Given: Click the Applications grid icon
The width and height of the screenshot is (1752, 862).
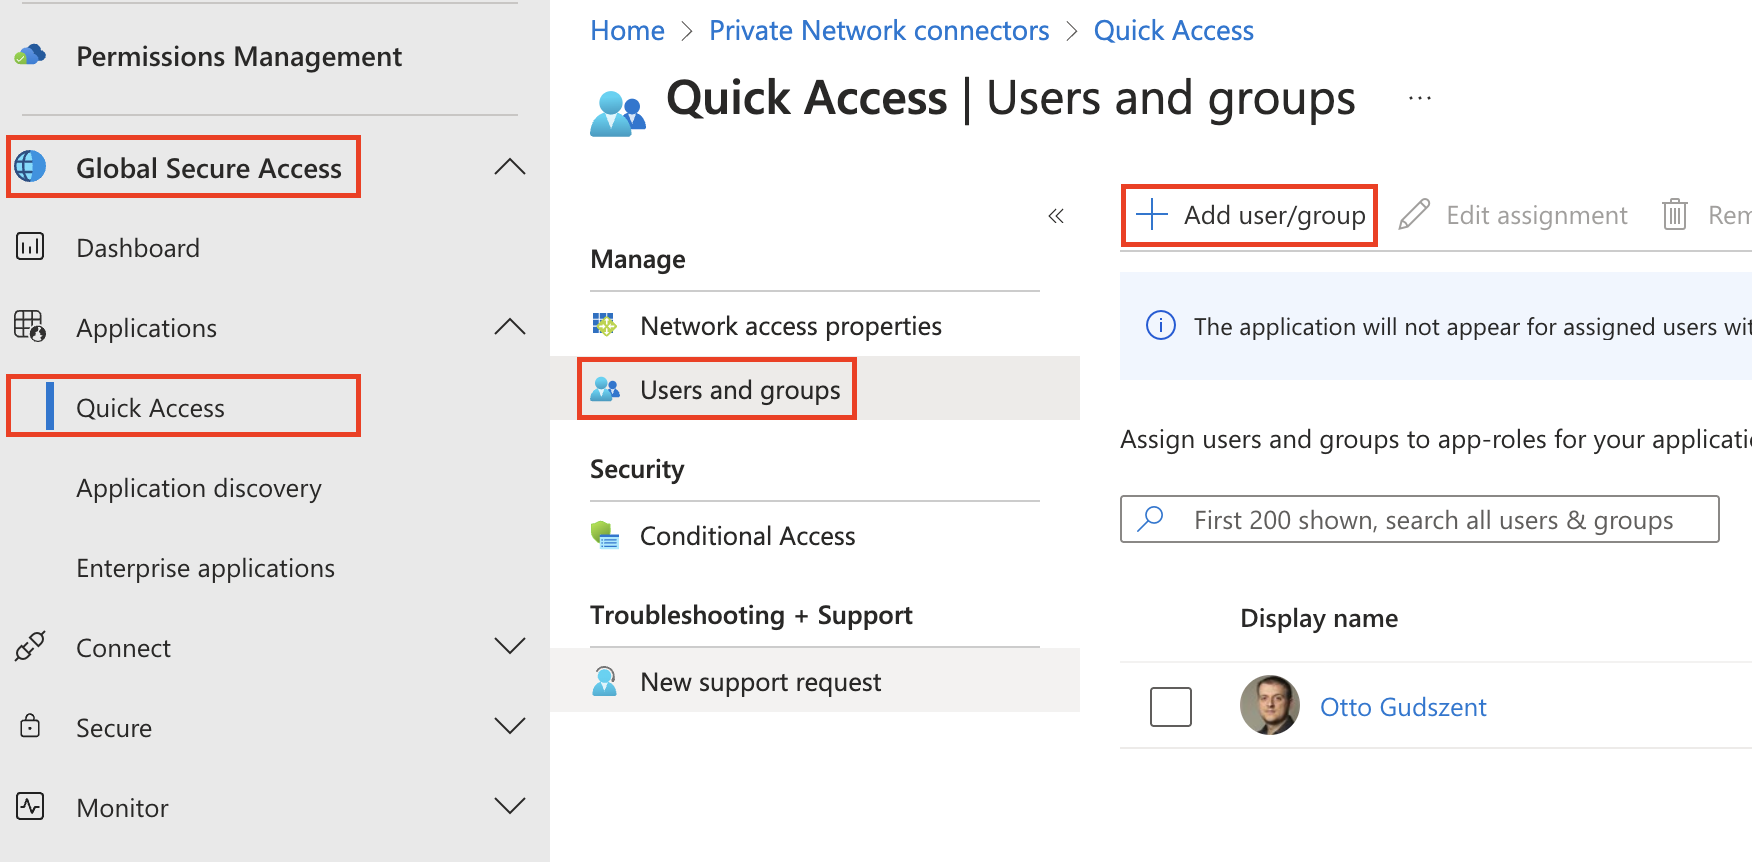Looking at the screenshot, I should pos(30,326).
